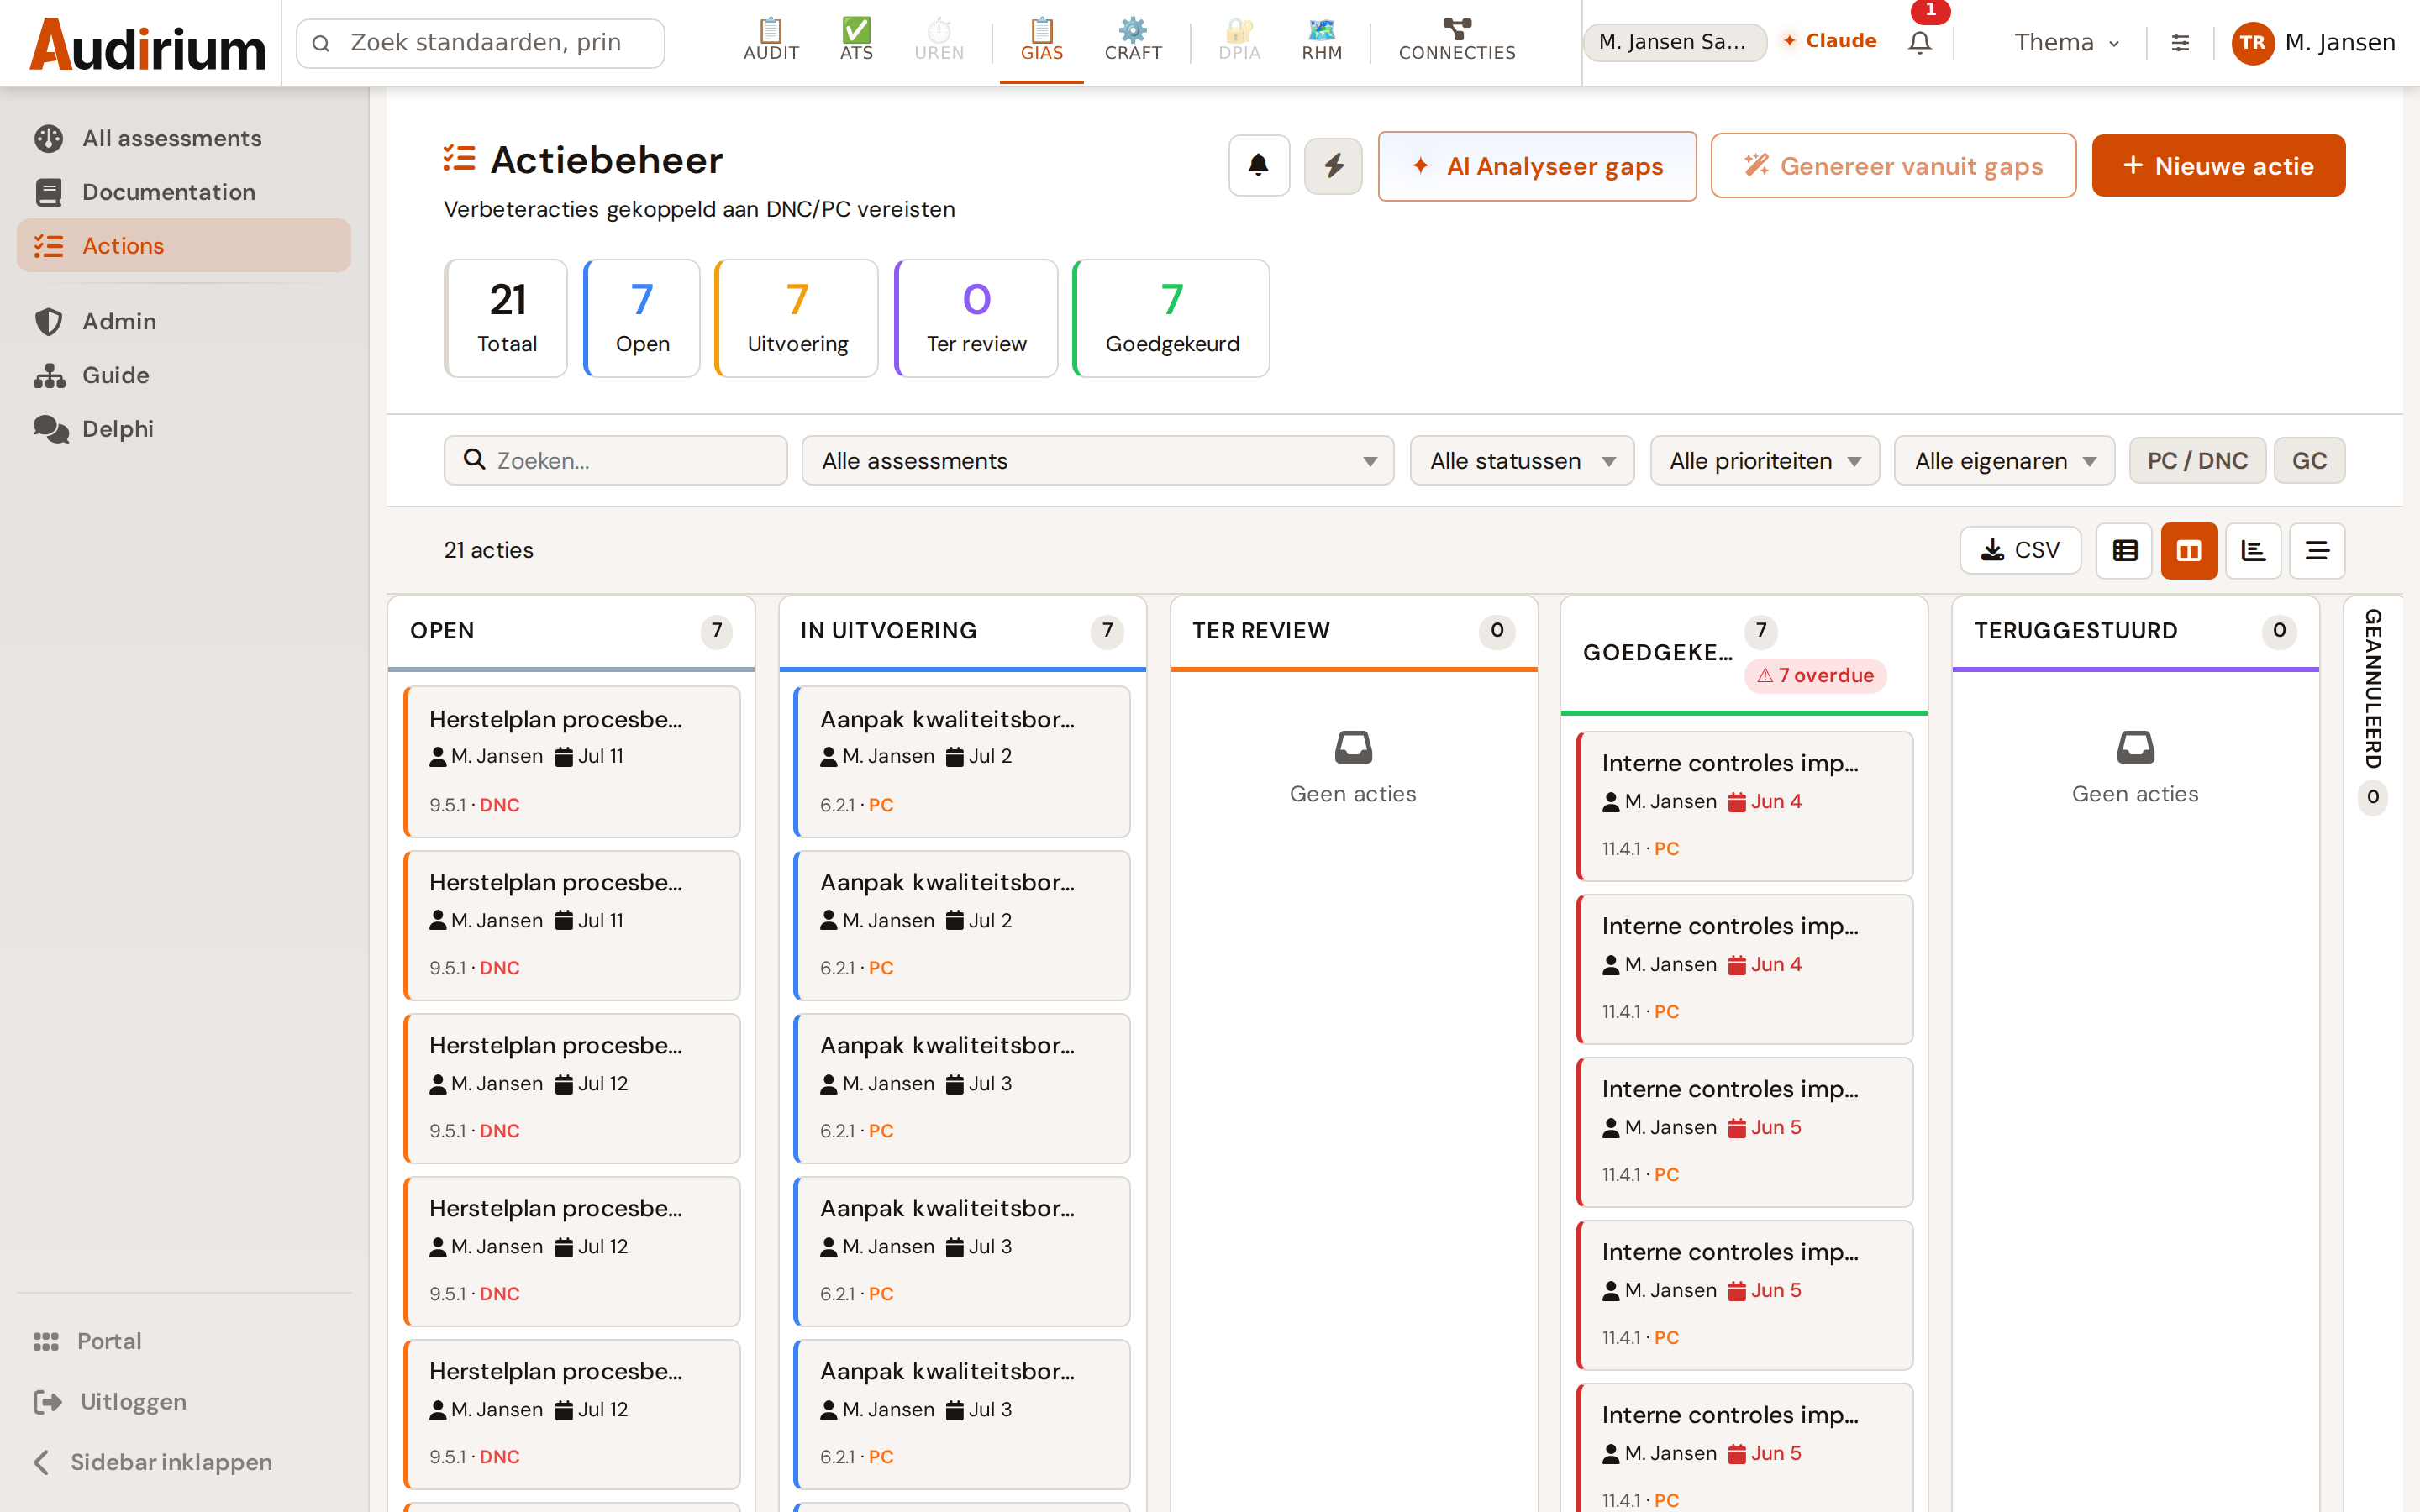
Task: Open Guide in sidebar
Action: click(184, 375)
